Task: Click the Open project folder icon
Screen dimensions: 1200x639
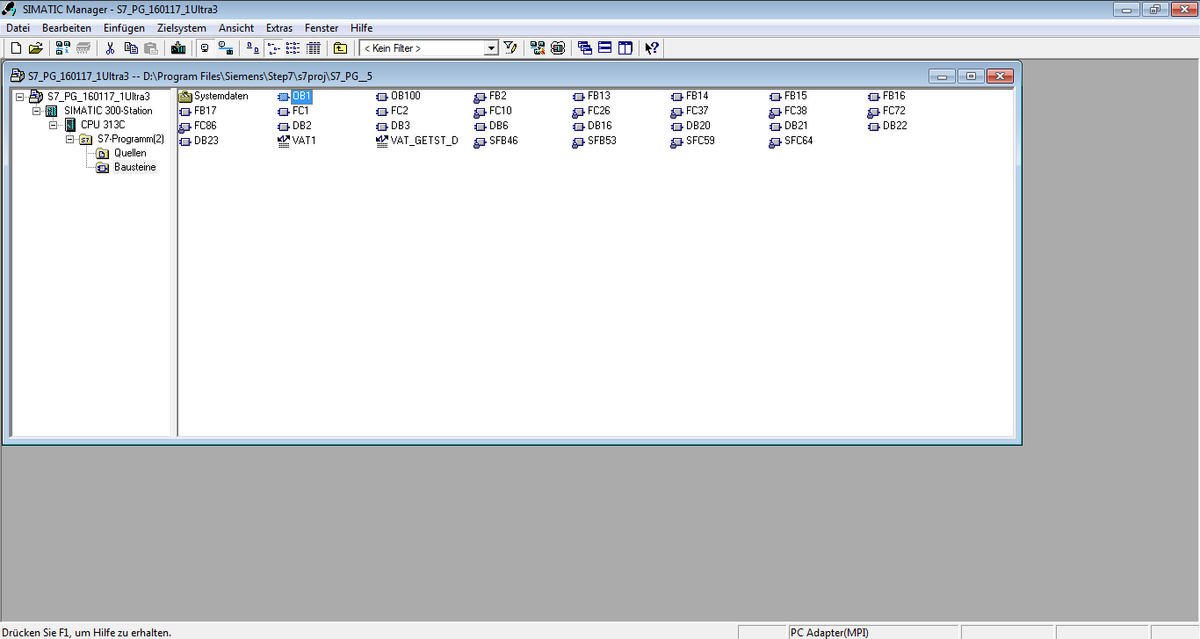Action: 36,48
